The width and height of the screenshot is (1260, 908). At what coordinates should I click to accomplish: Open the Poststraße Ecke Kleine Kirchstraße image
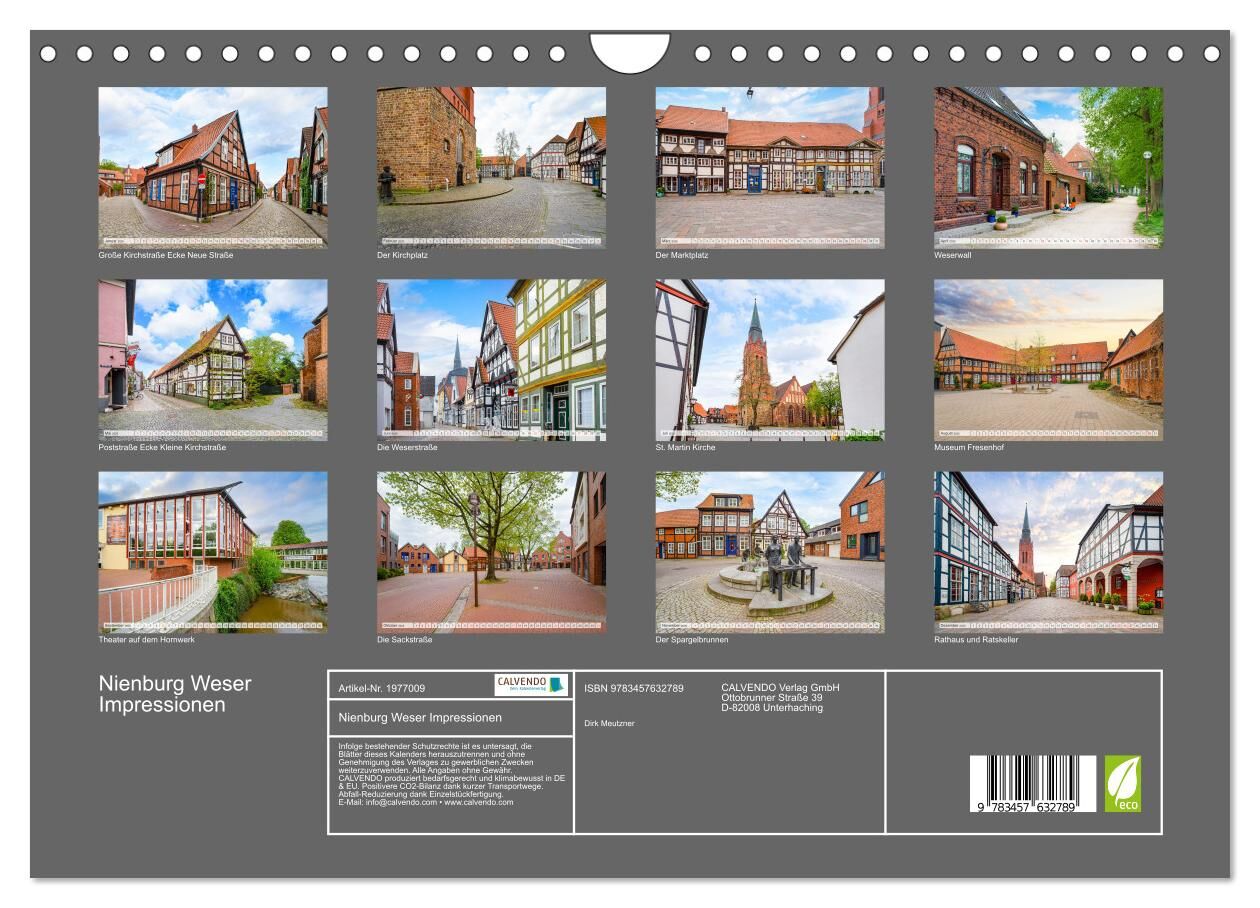click(x=212, y=359)
